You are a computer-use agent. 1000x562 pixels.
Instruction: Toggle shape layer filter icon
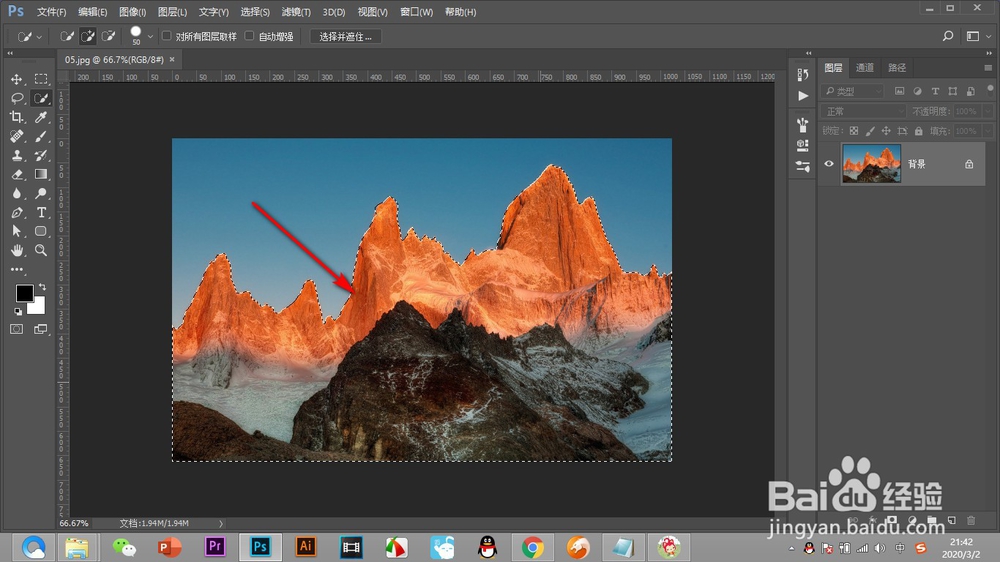pyautogui.click(x=953, y=91)
